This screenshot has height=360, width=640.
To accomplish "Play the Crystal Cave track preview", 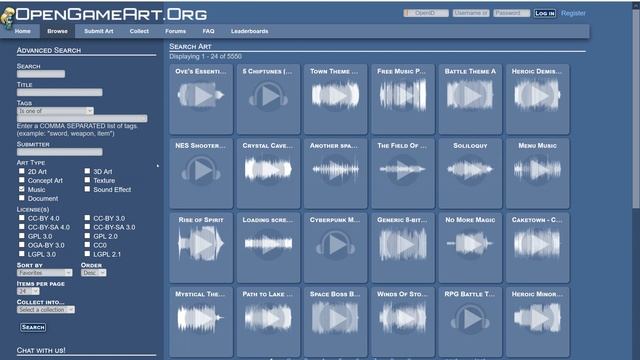I will click(268, 170).
